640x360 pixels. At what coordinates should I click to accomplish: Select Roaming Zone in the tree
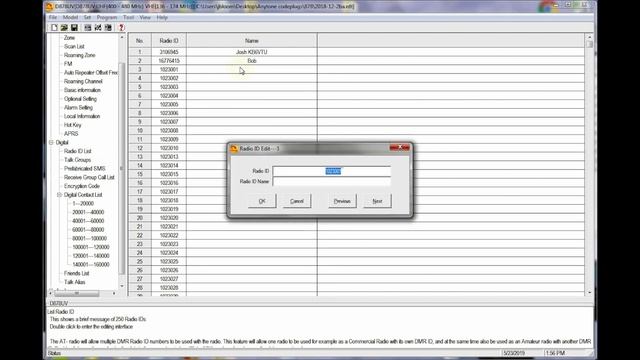80,55
